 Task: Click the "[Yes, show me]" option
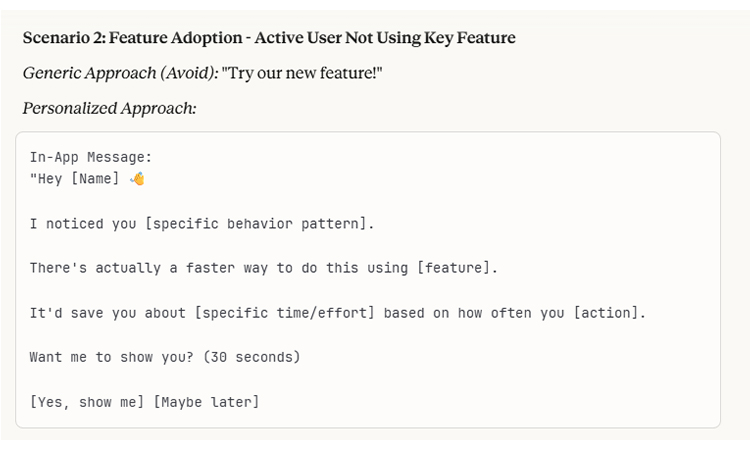(87, 402)
